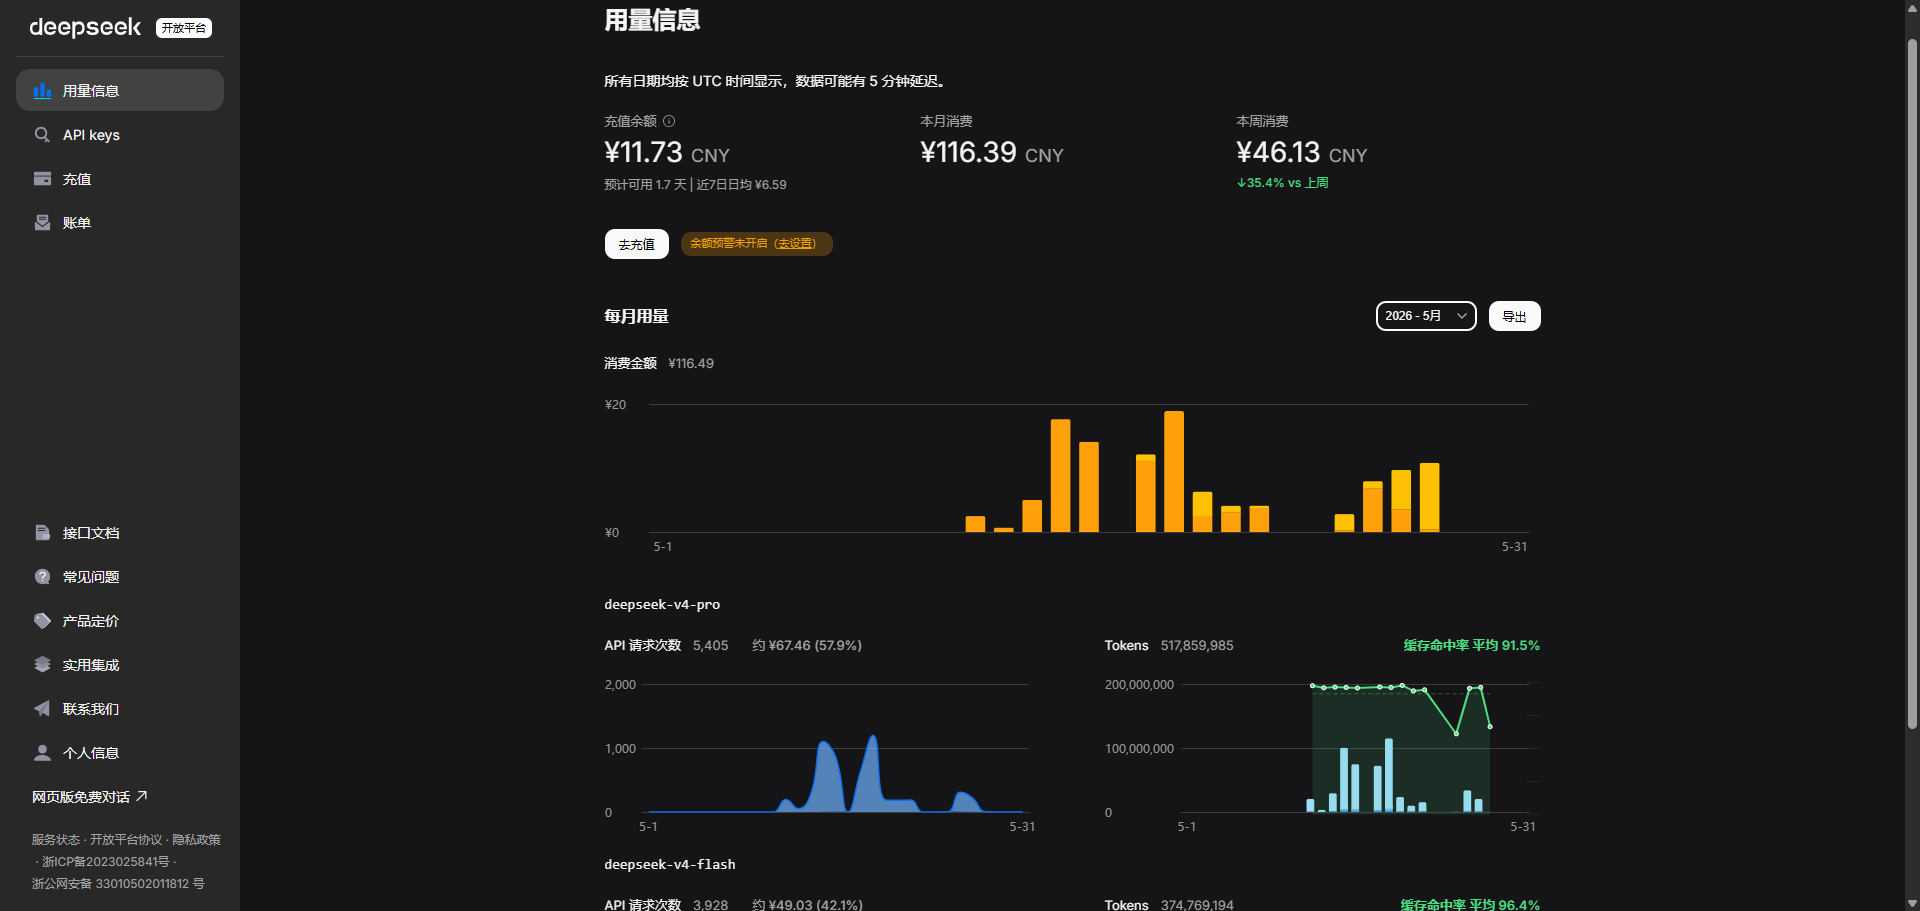Open the 浙公网安备 33010502011812 号 link
Image resolution: width=1920 pixels, height=911 pixels.
[118, 884]
